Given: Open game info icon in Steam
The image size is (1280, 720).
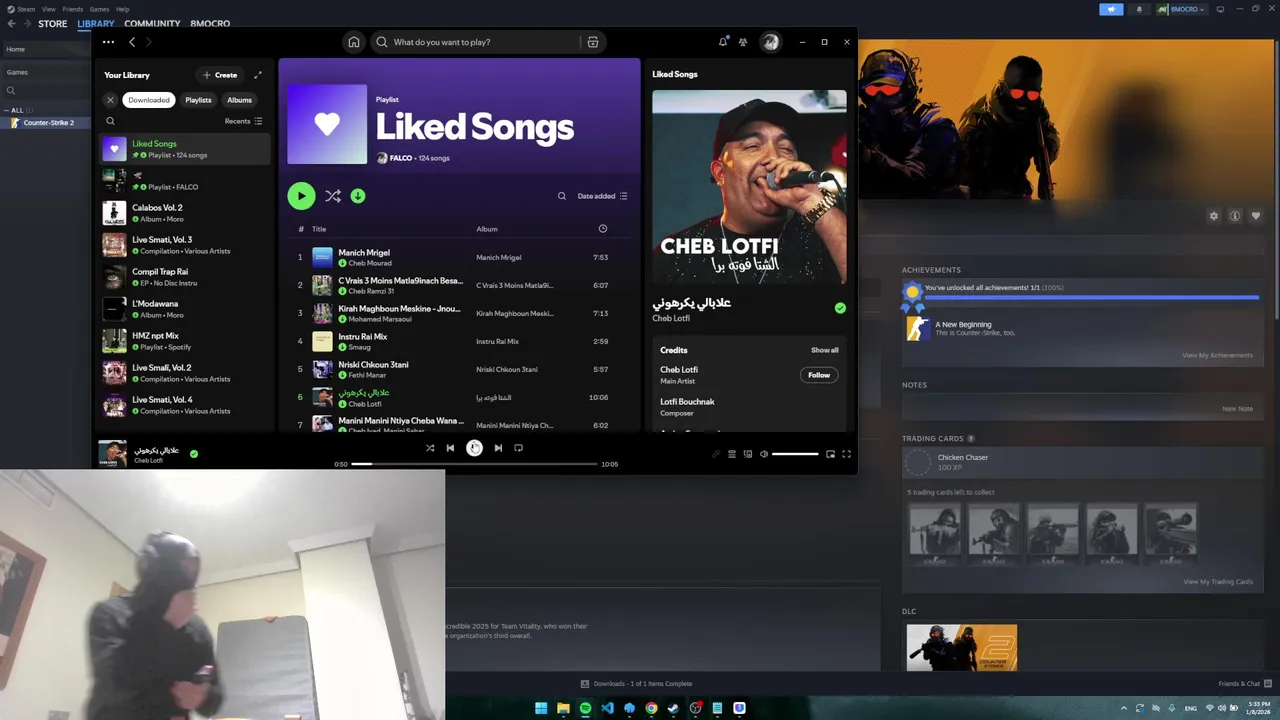Looking at the screenshot, I should (1235, 216).
